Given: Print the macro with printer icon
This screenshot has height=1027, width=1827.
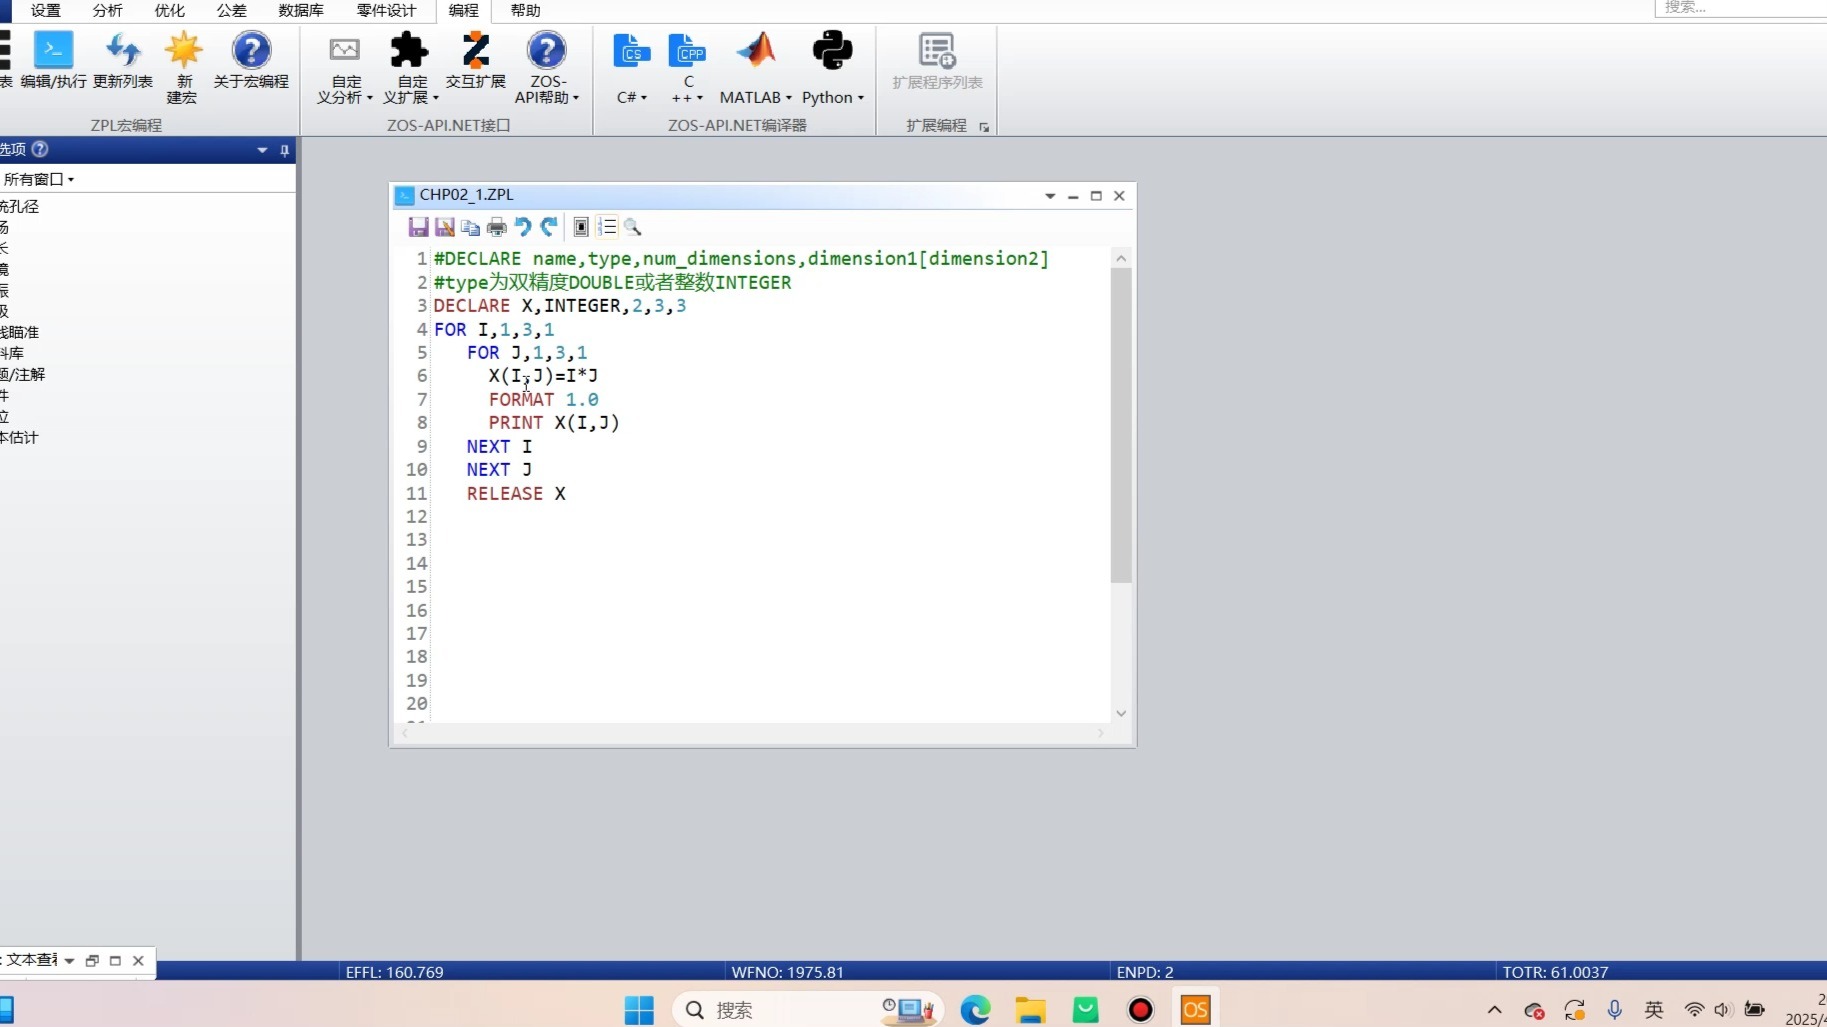Looking at the screenshot, I should click(497, 227).
